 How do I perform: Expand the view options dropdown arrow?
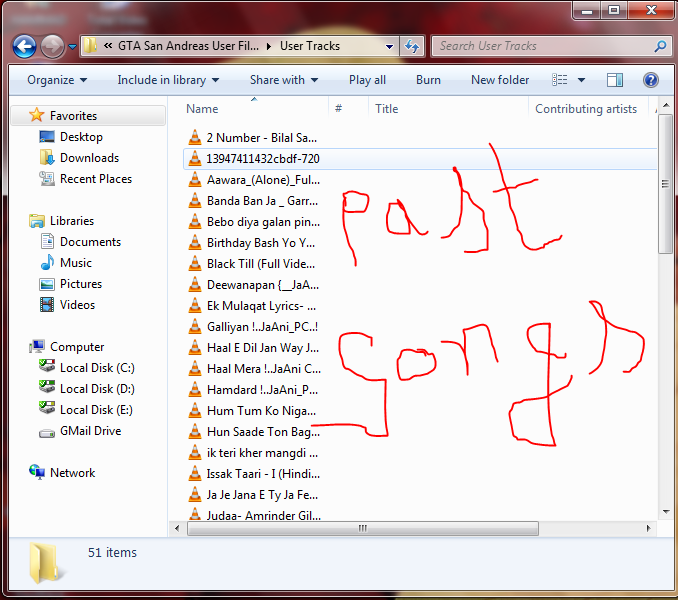pyautogui.click(x=581, y=80)
